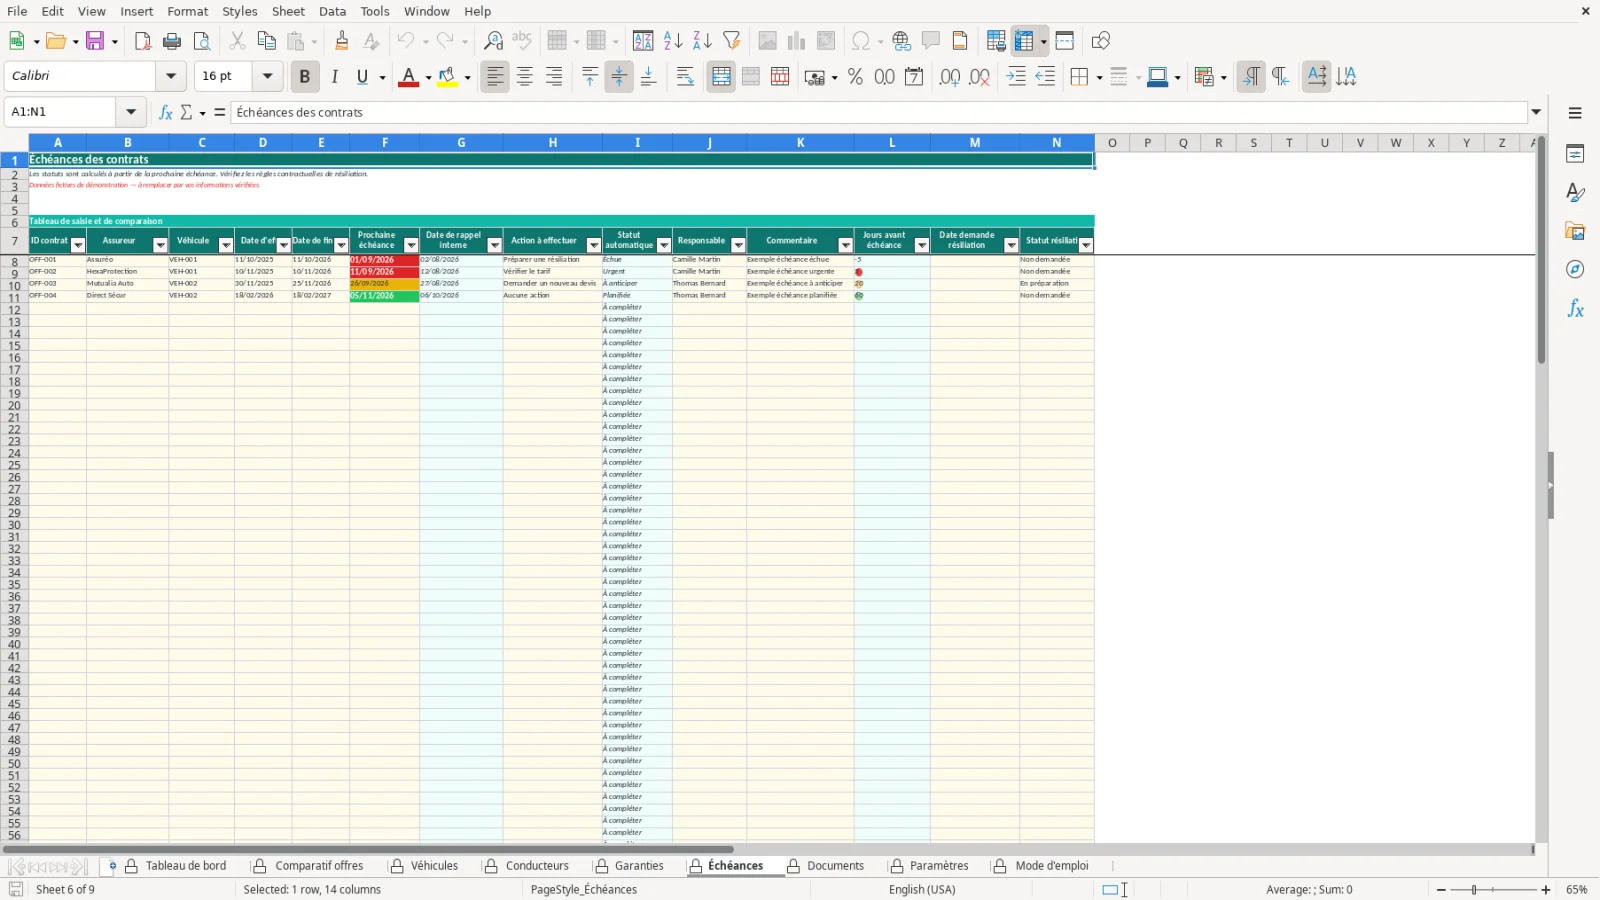This screenshot has width=1600, height=900.
Task: Click the Clone Formatting paintbrush
Action: (x=342, y=41)
